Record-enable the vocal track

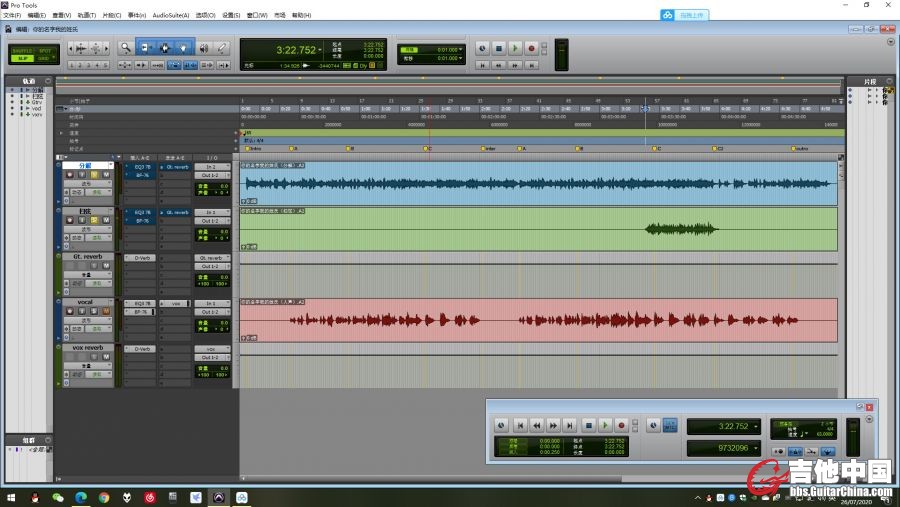coord(70,311)
